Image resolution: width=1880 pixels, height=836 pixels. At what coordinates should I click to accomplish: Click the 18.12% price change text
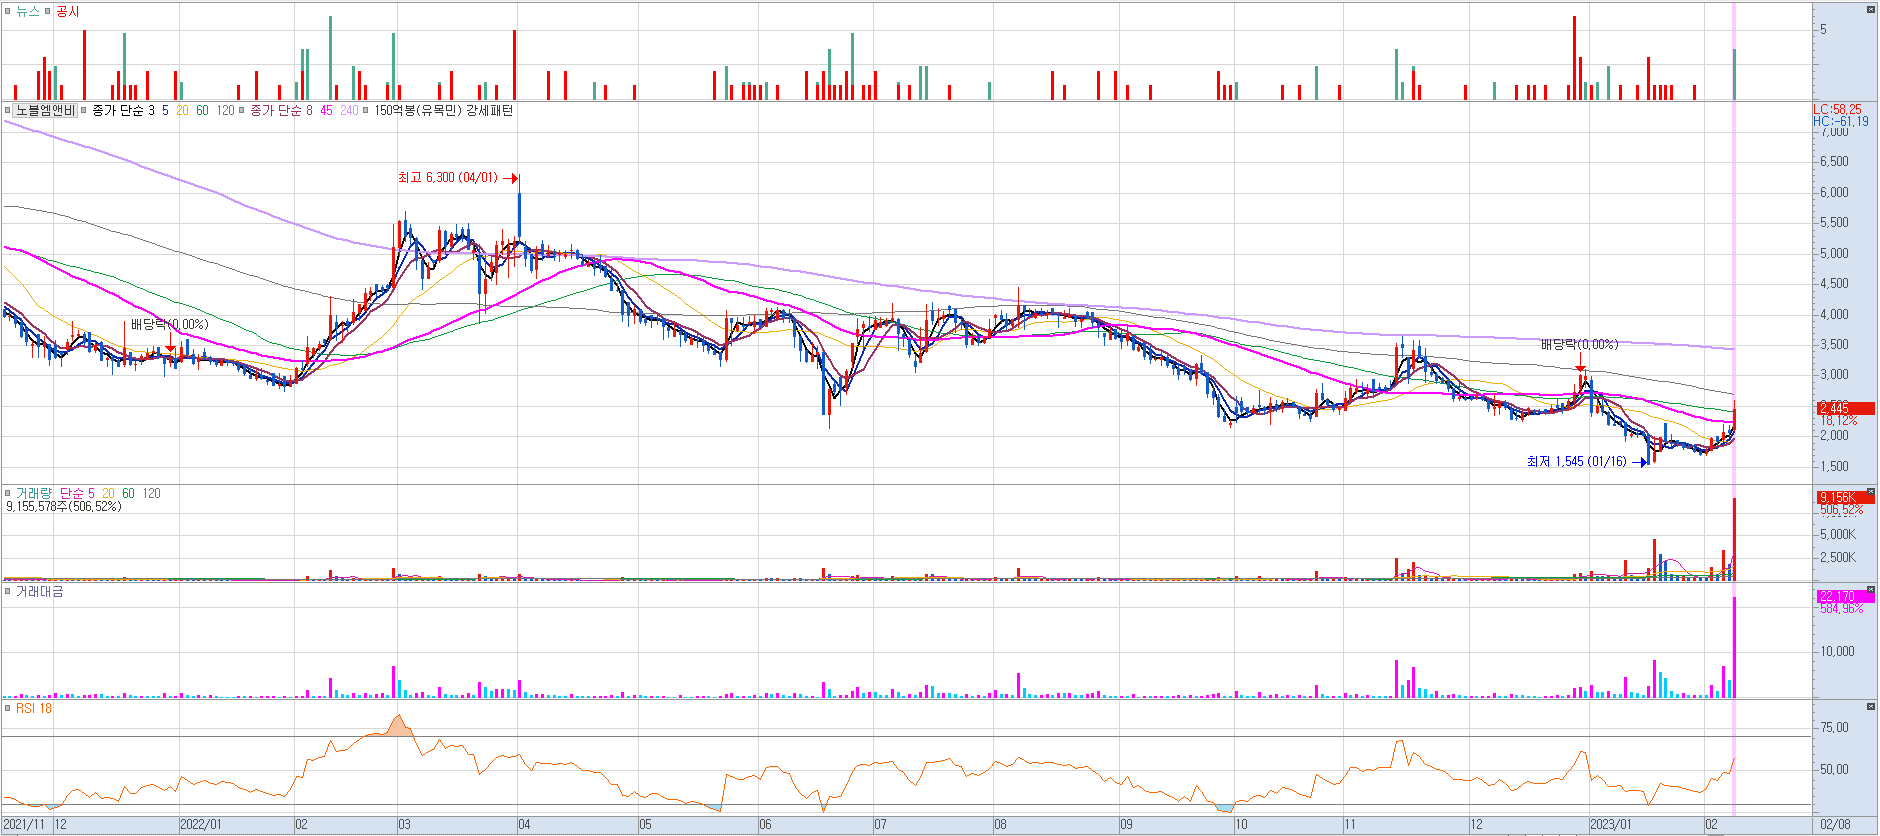click(x=1838, y=420)
